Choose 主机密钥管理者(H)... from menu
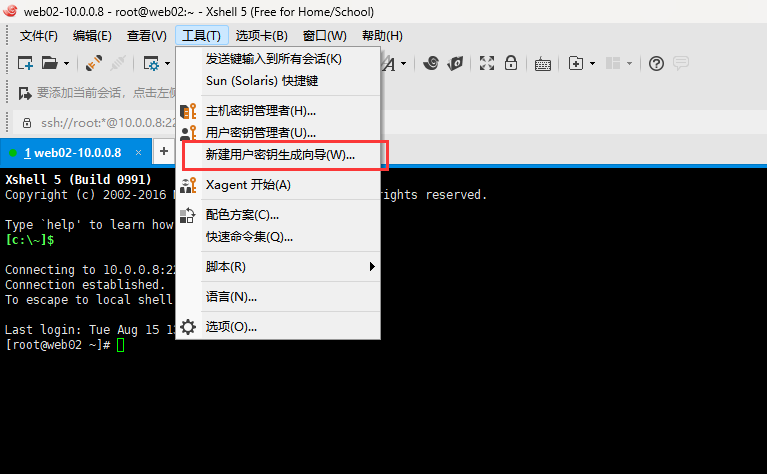The width and height of the screenshot is (767, 474). tap(278, 111)
